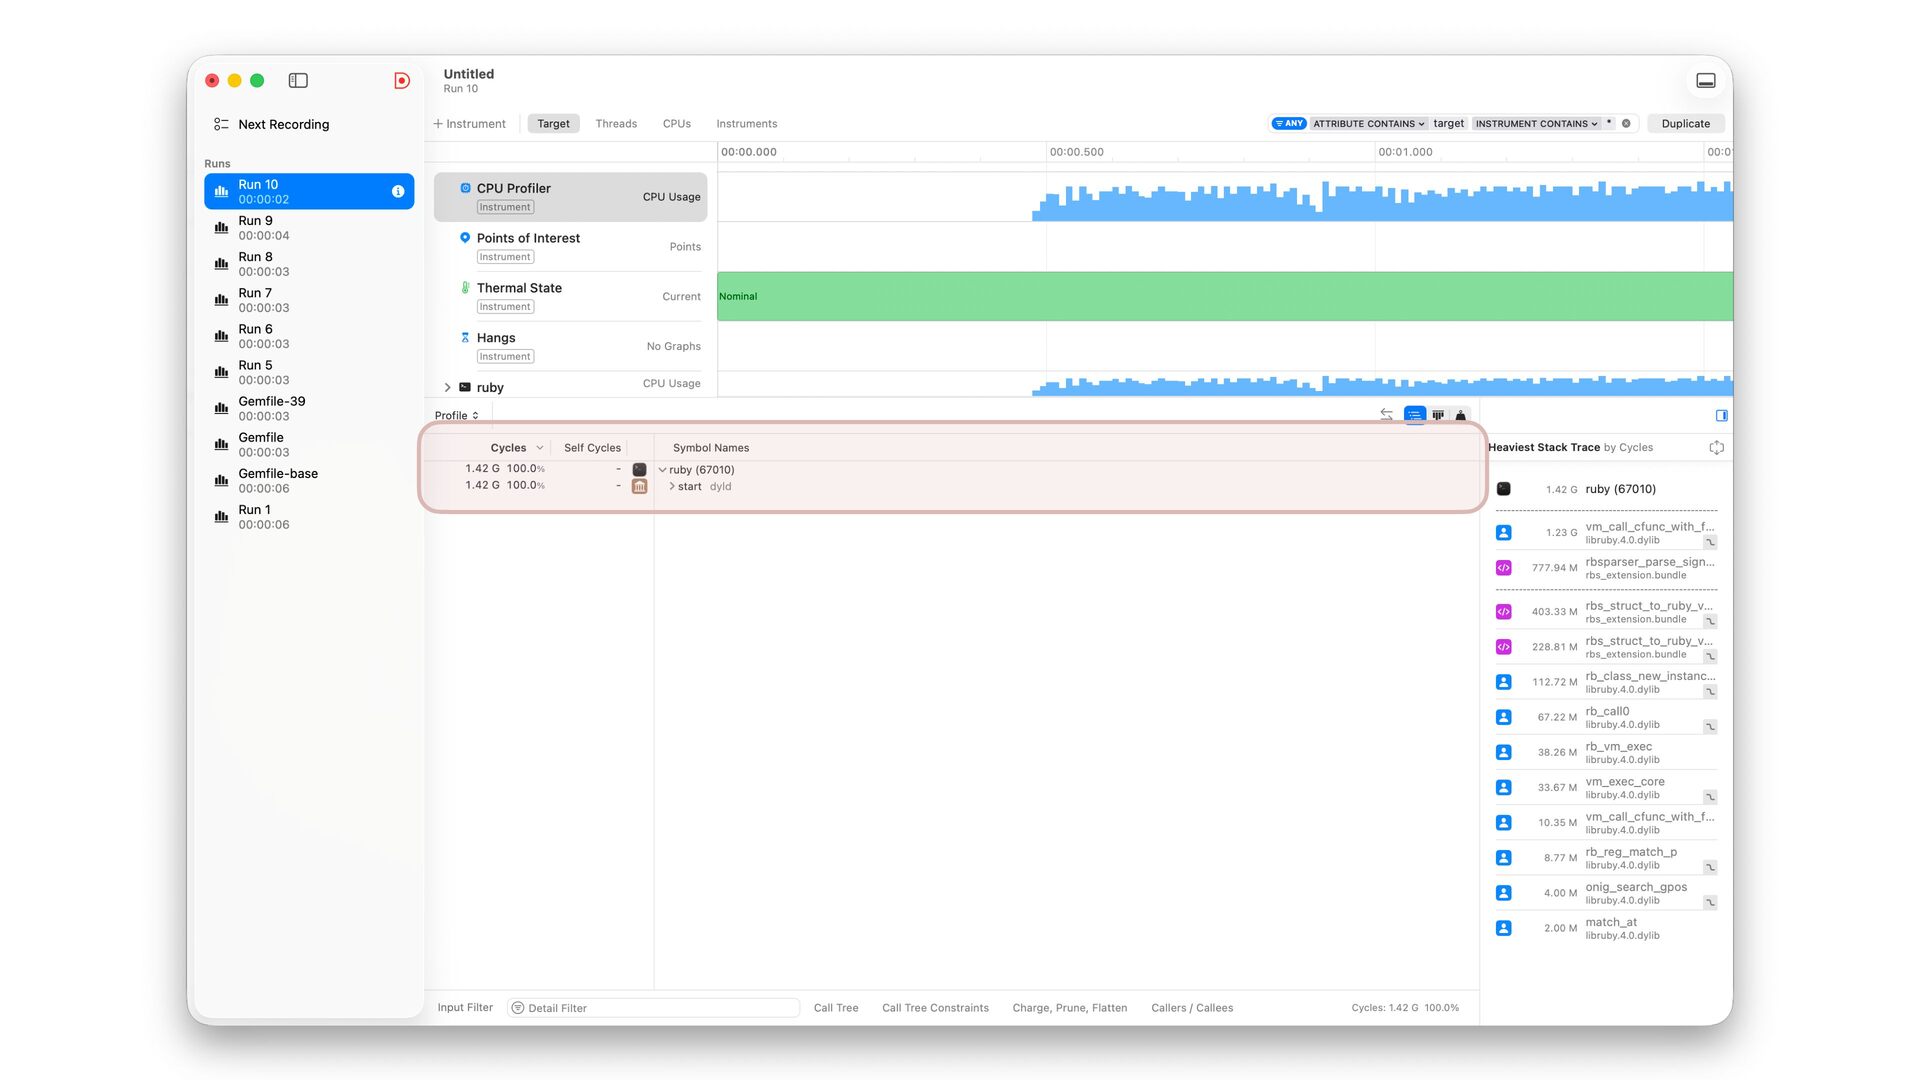Toggle the sidebar panel icon
This screenshot has height=1080, width=1920.
(298, 81)
